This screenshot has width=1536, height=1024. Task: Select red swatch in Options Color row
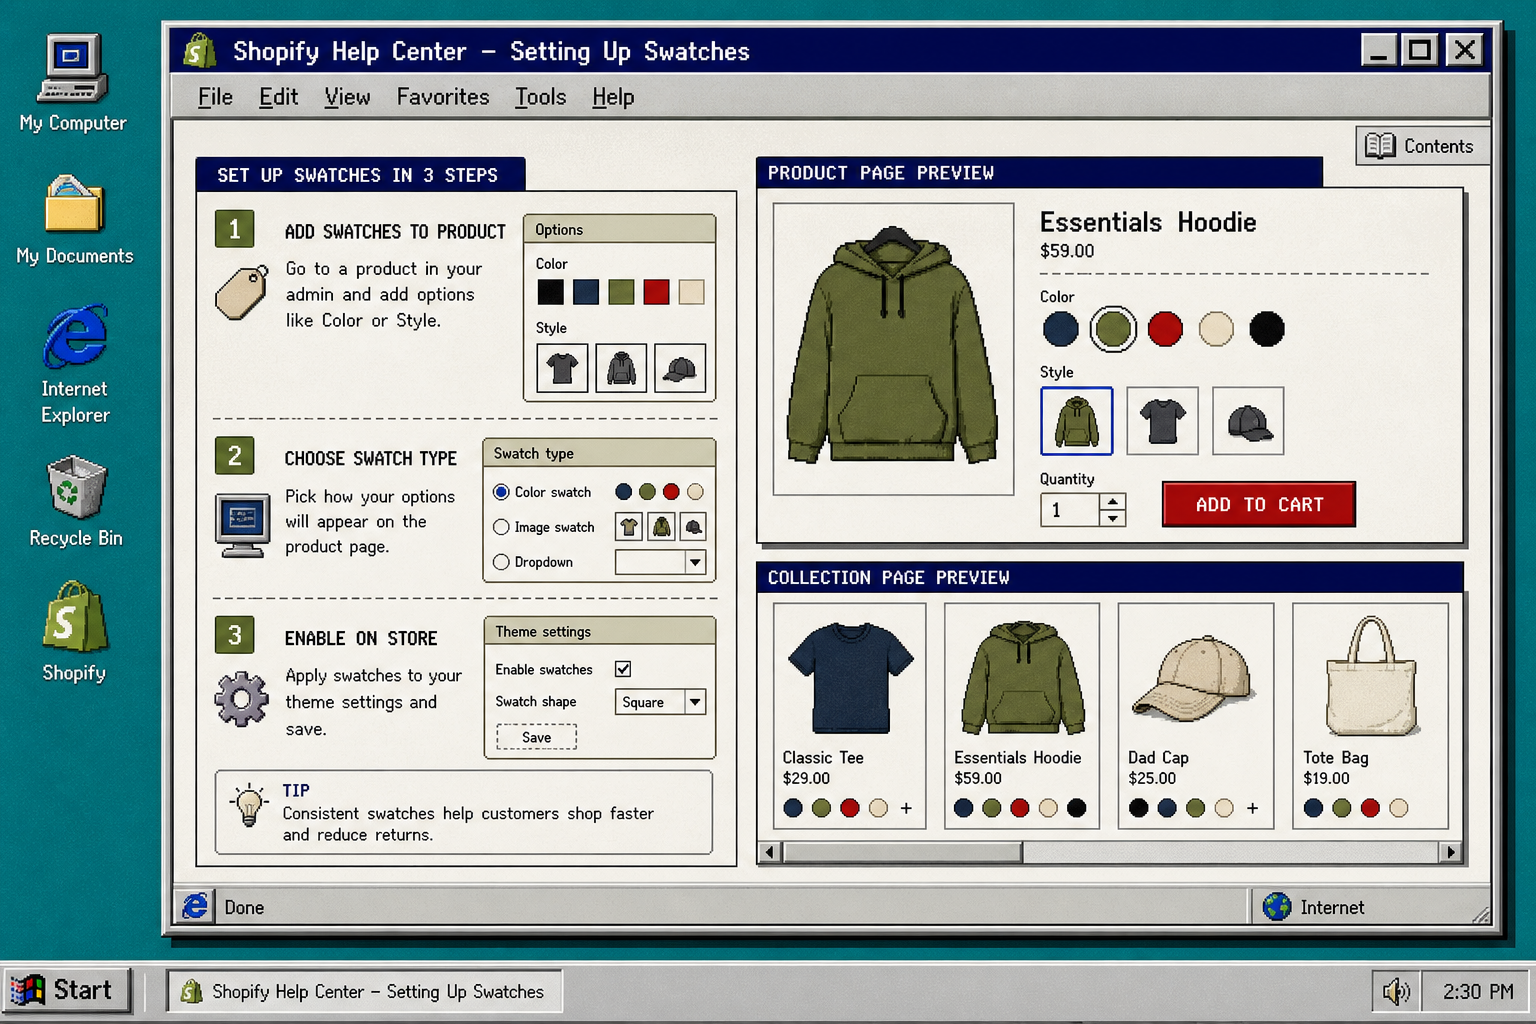656,292
